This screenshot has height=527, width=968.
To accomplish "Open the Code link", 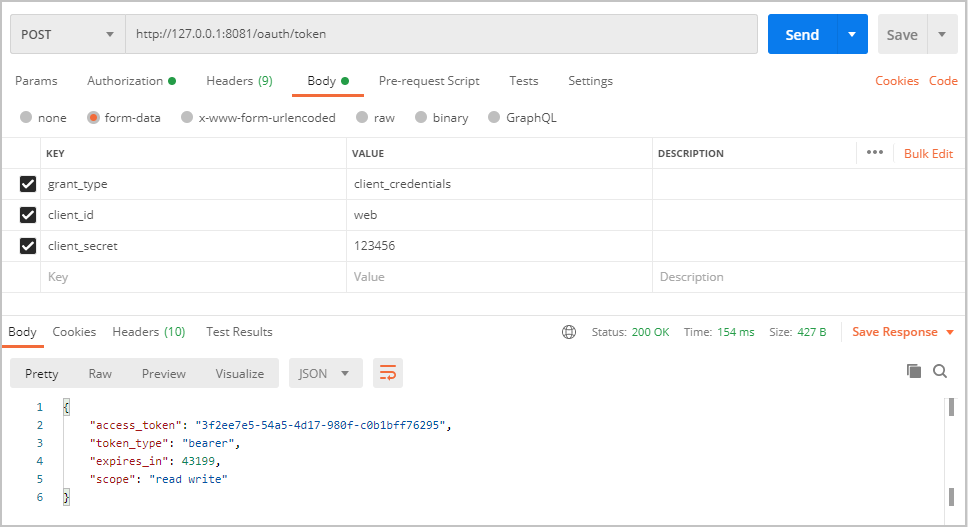I will coord(943,81).
